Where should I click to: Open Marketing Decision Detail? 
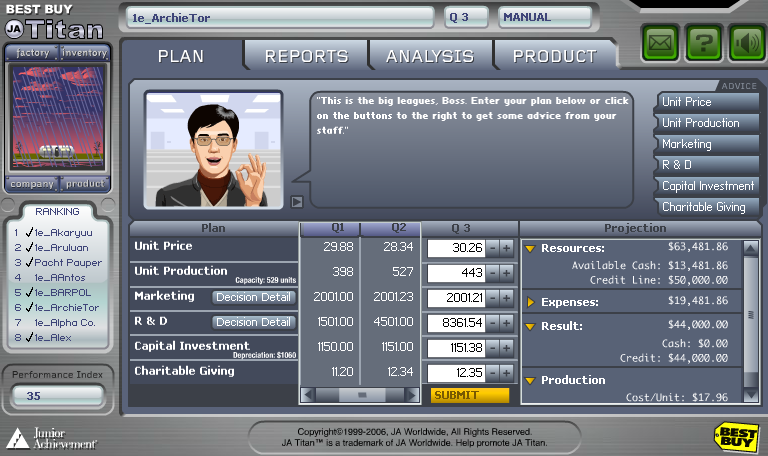[x=254, y=297]
